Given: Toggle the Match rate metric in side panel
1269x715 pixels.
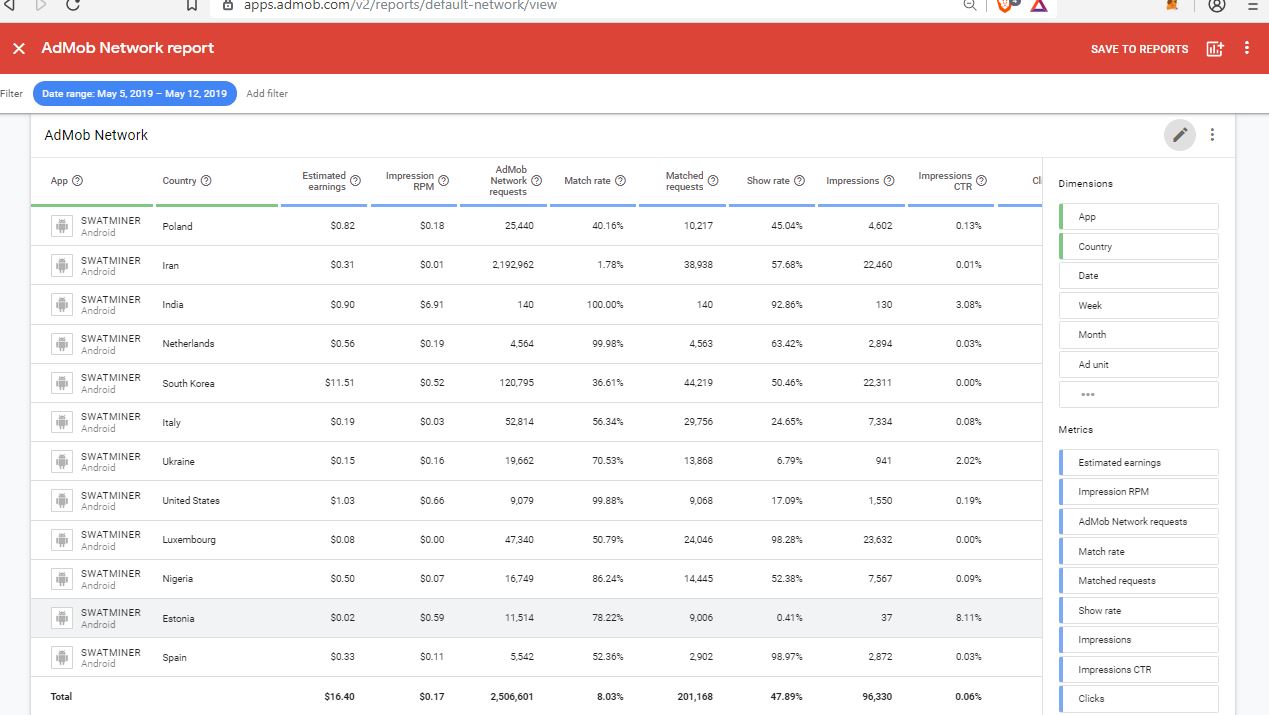Looking at the screenshot, I should (x=1139, y=551).
